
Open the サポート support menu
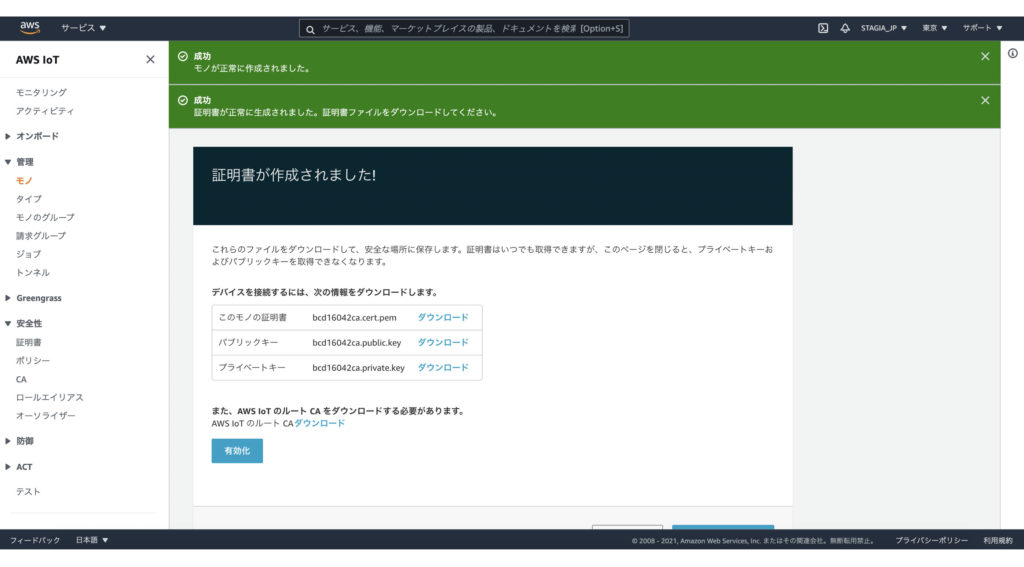(x=982, y=28)
